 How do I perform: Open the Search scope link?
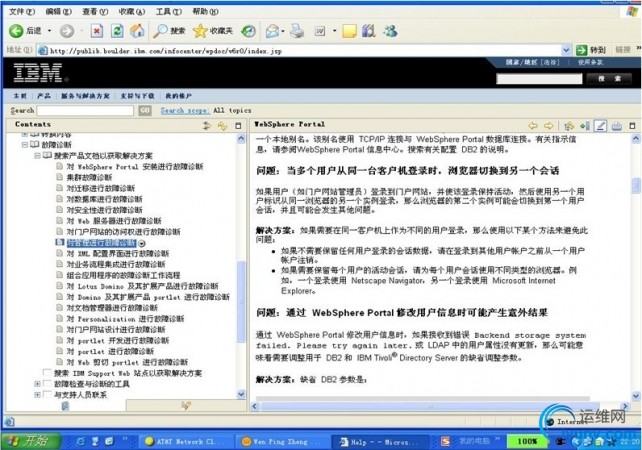click(x=185, y=110)
